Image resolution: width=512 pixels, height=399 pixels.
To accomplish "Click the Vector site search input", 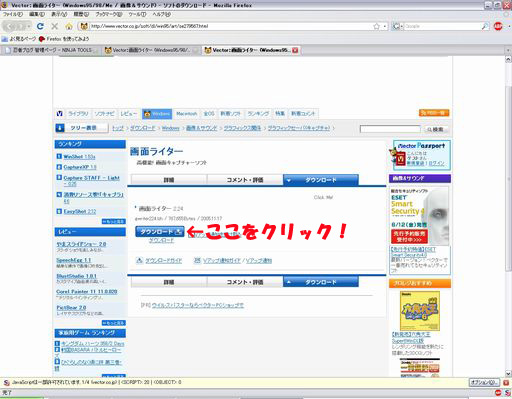I will pyautogui.click(x=390, y=129).
